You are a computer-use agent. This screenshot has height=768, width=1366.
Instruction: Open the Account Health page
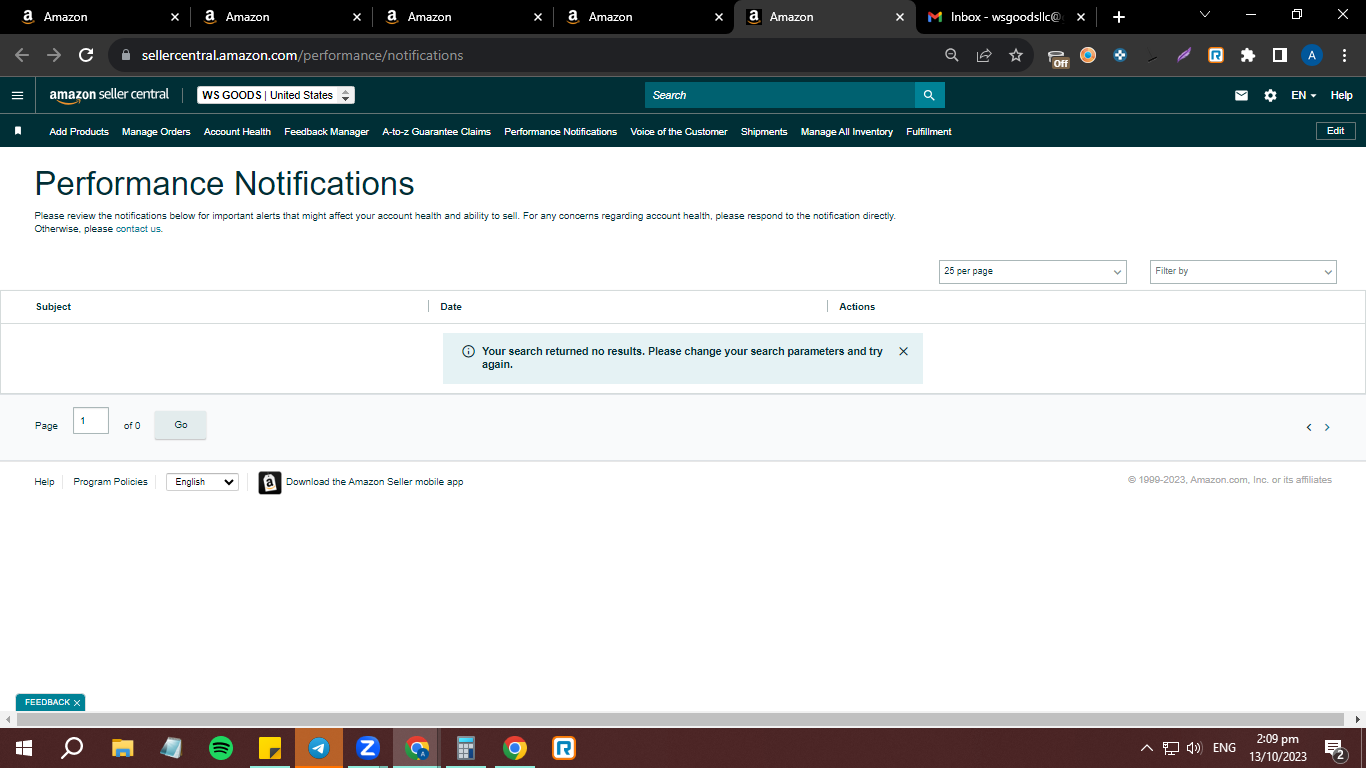coord(237,132)
